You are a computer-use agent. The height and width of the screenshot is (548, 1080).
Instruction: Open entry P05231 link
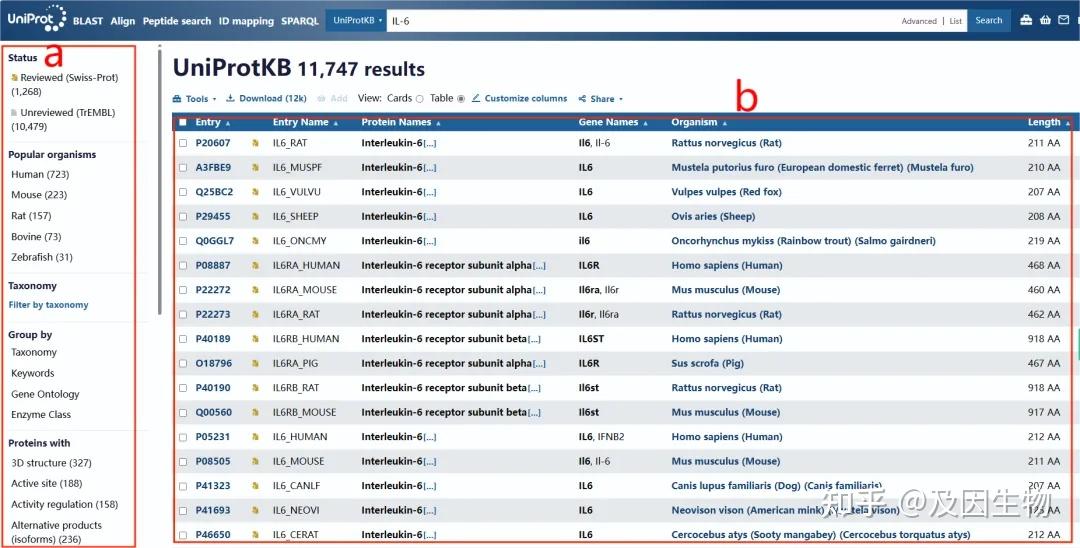click(x=213, y=436)
